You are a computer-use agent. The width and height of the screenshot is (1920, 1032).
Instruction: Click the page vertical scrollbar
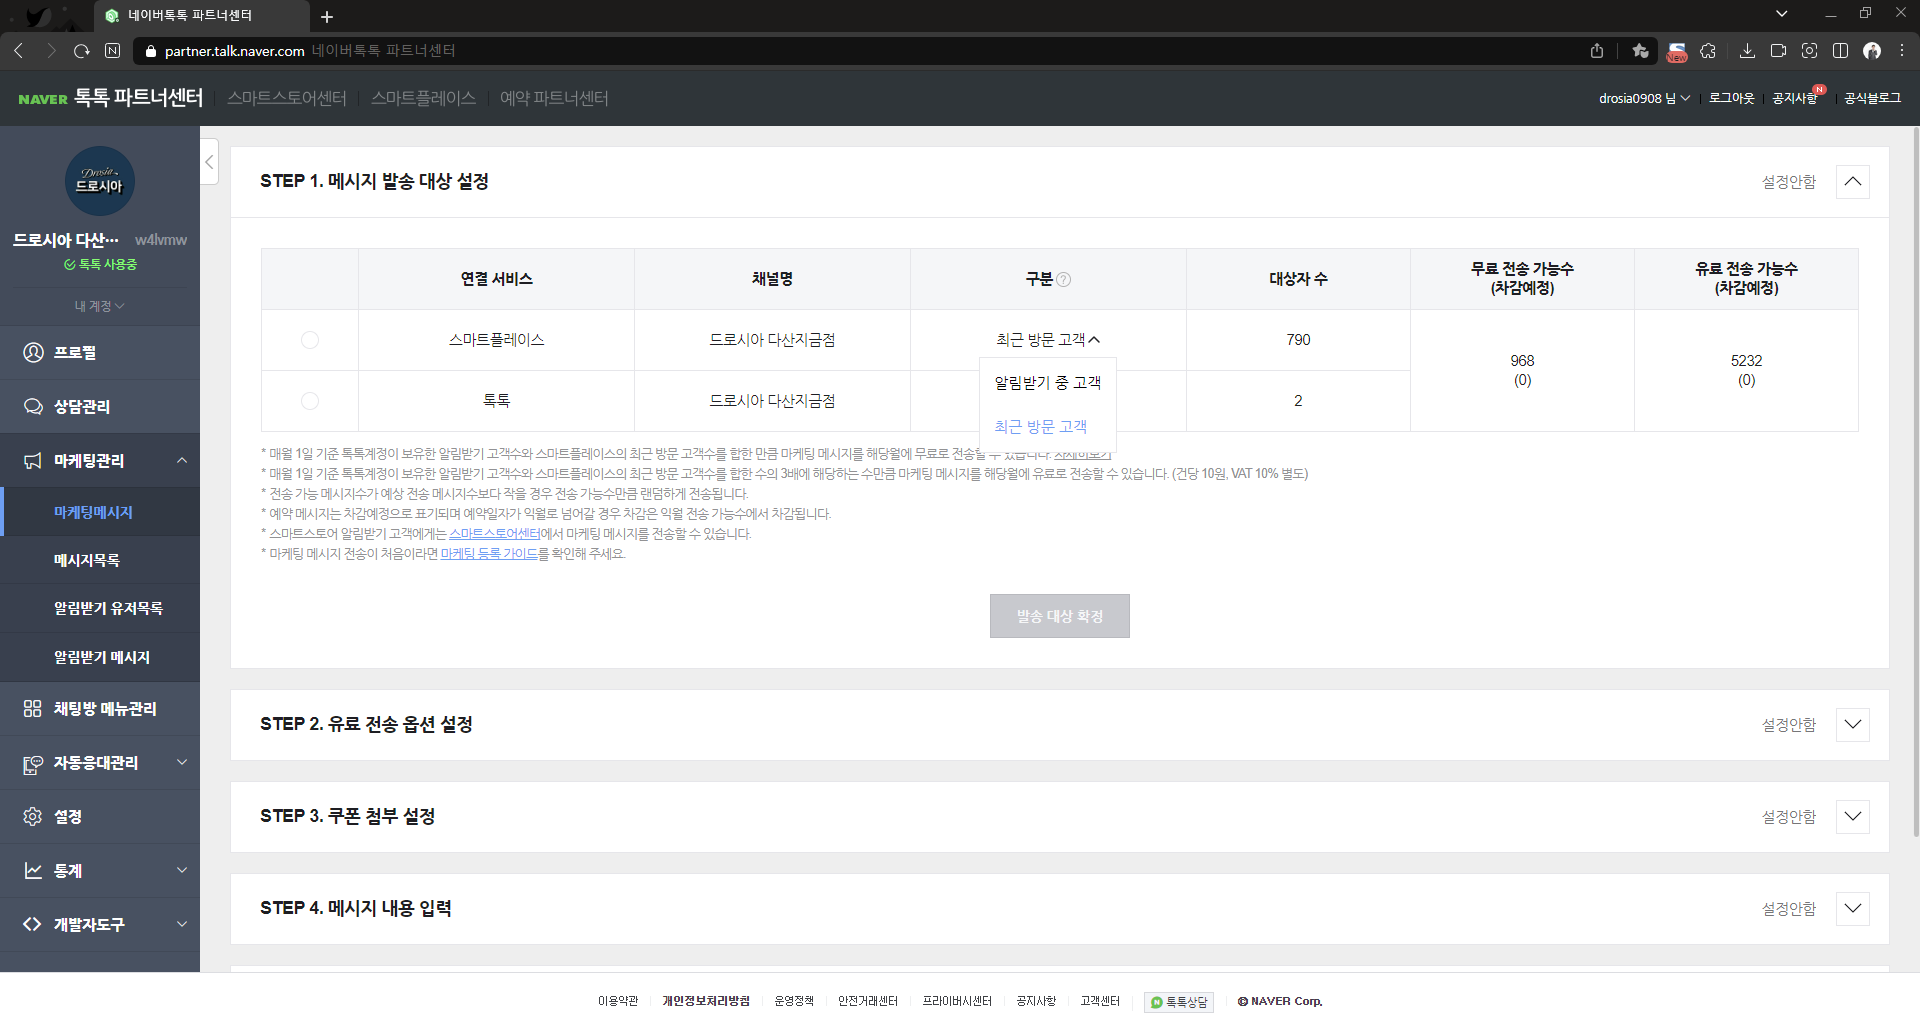[1915, 480]
